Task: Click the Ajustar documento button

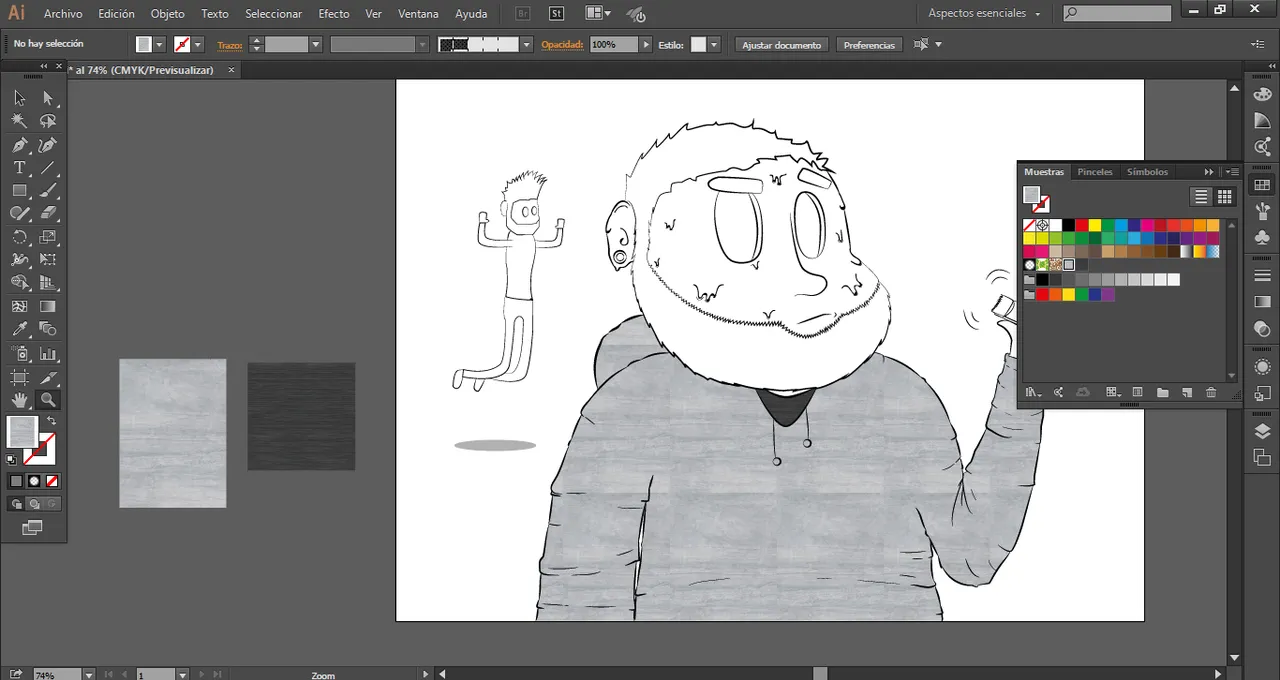Action: [781, 45]
